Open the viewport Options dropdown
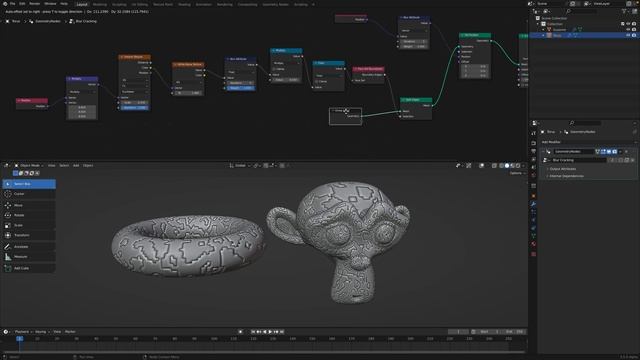This screenshot has width=640, height=360. tap(517, 173)
